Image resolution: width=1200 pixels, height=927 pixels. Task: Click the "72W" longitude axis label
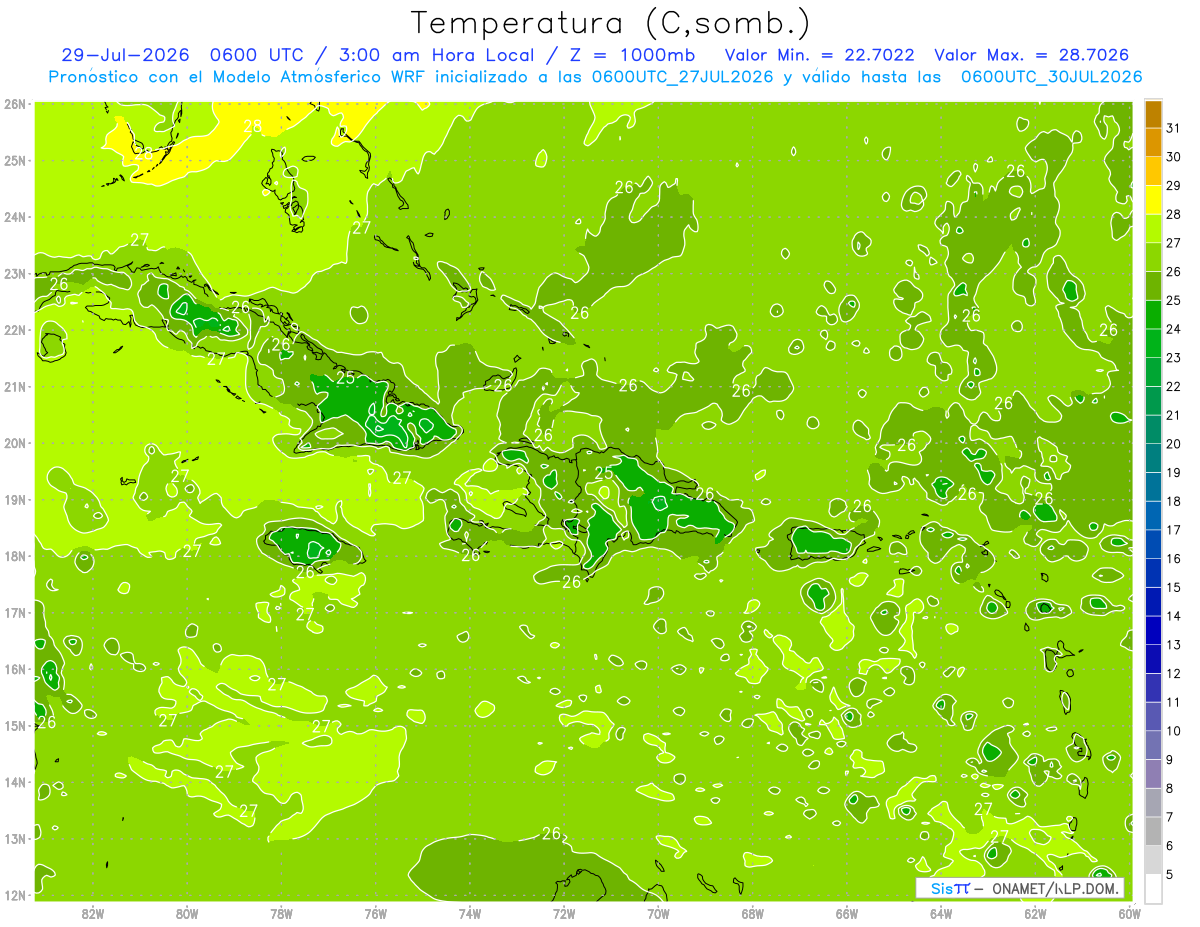pos(564,914)
